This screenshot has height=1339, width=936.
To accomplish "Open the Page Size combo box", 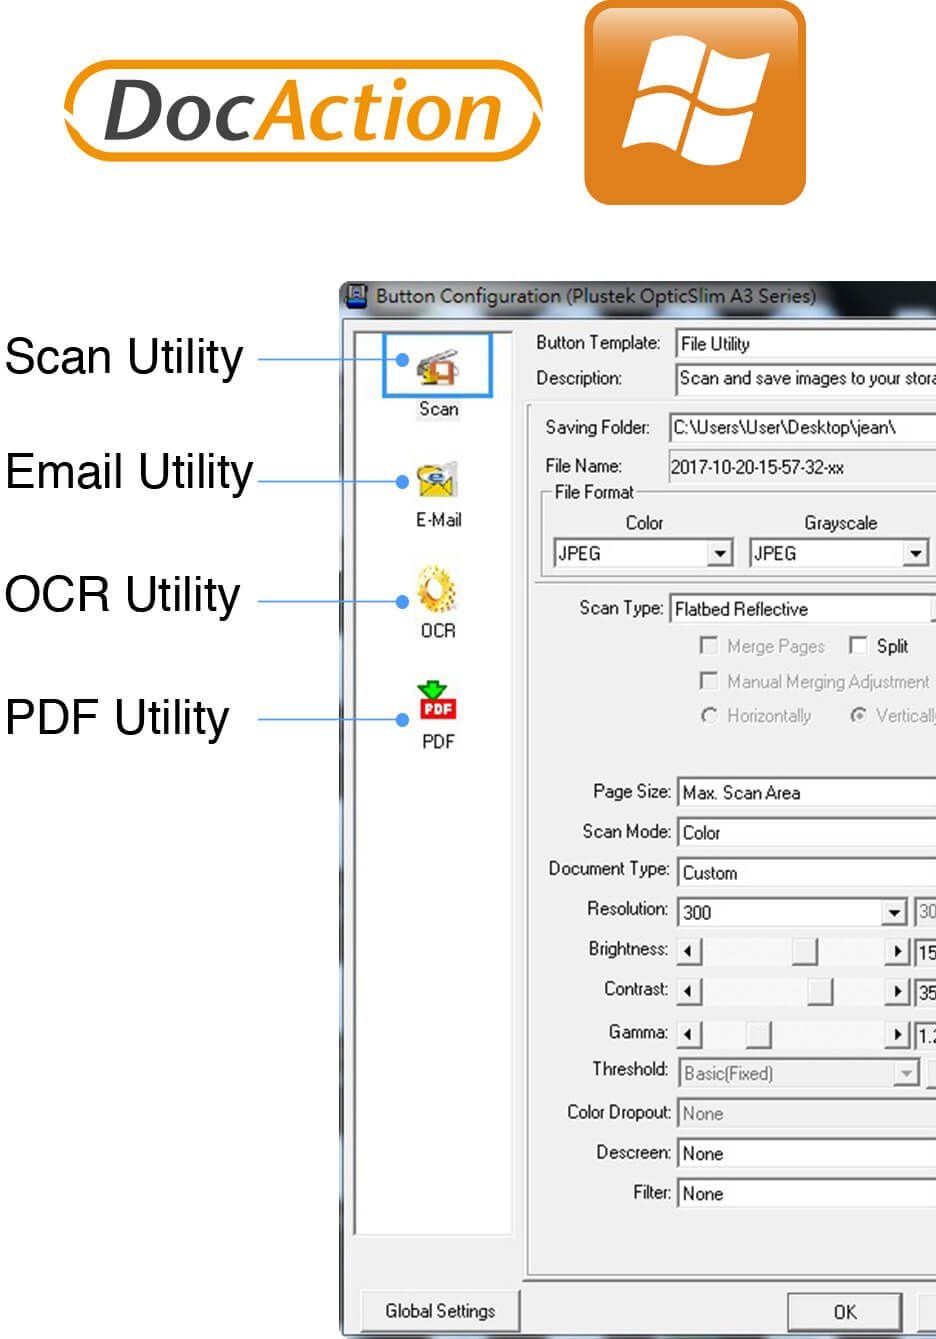I will pyautogui.click(x=805, y=793).
